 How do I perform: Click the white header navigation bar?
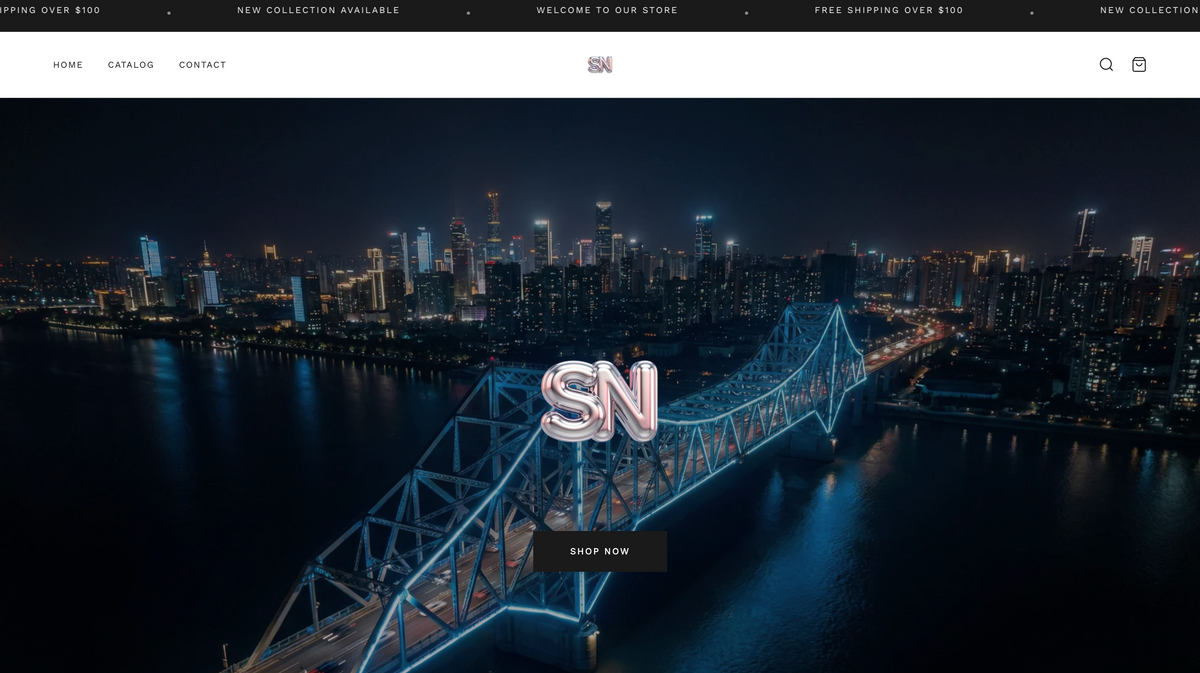[400, 64]
